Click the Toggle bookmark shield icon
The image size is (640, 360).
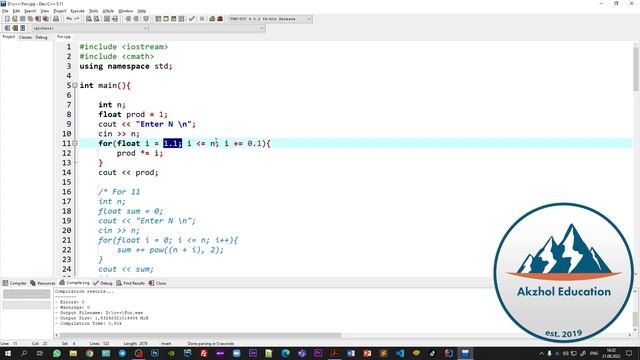tap(146, 19)
